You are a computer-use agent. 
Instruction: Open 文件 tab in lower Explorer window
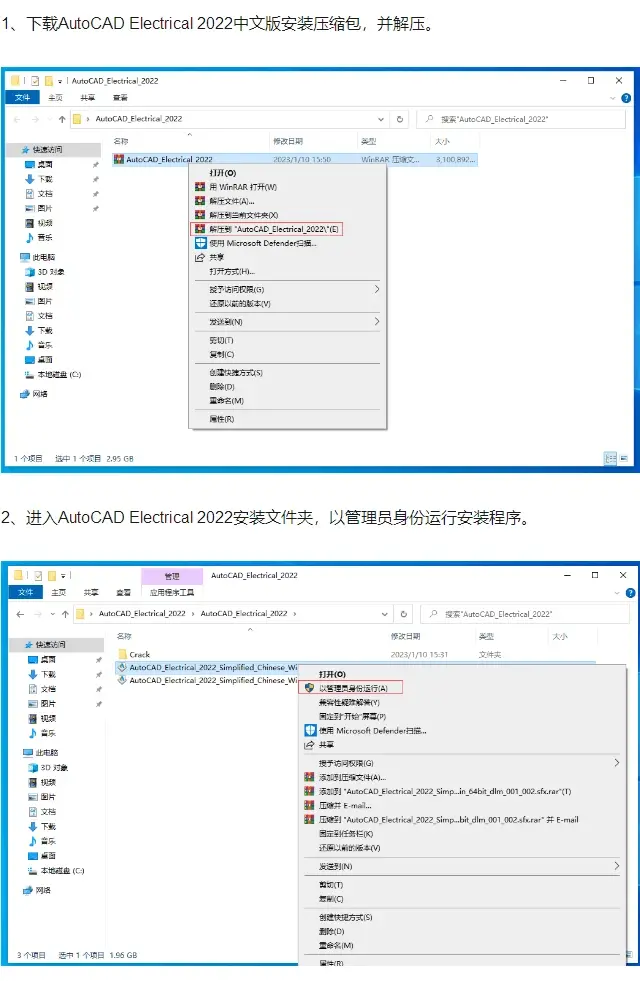26,592
